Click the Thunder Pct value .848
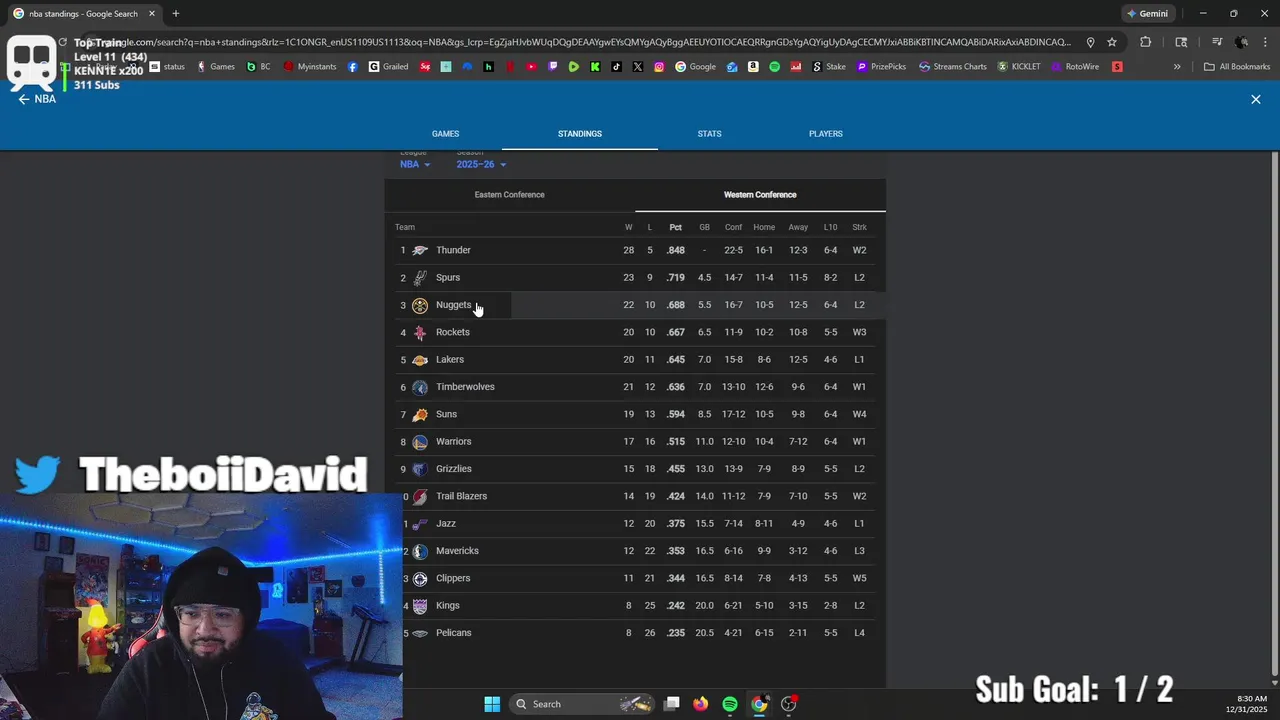 pyautogui.click(x=676, y=250)
